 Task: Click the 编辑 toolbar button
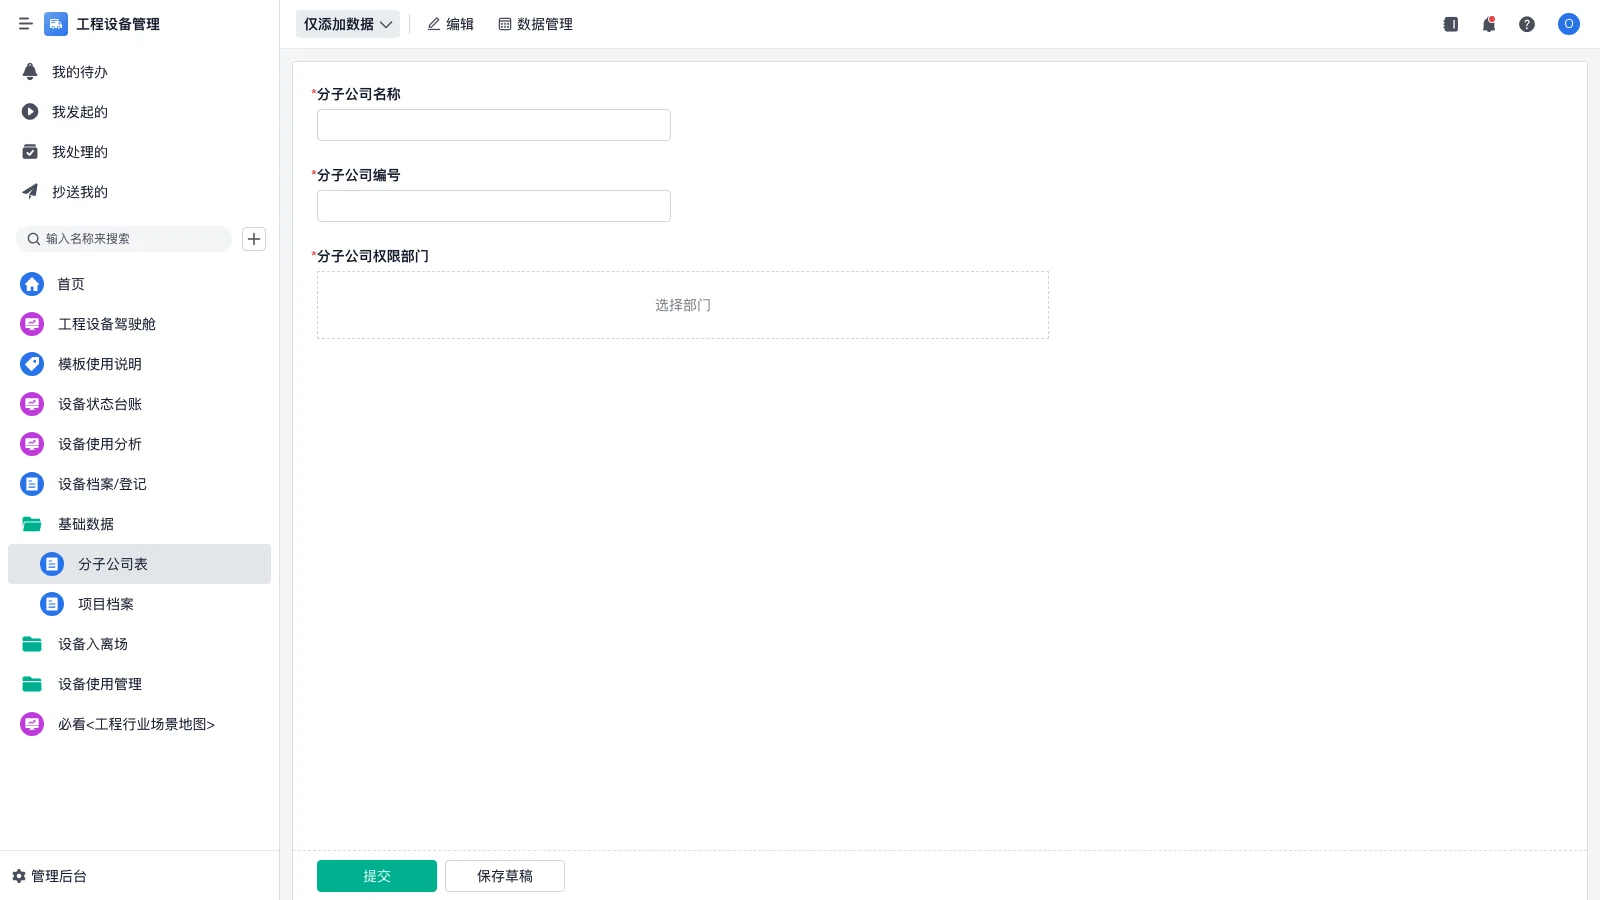coord(450,24)
